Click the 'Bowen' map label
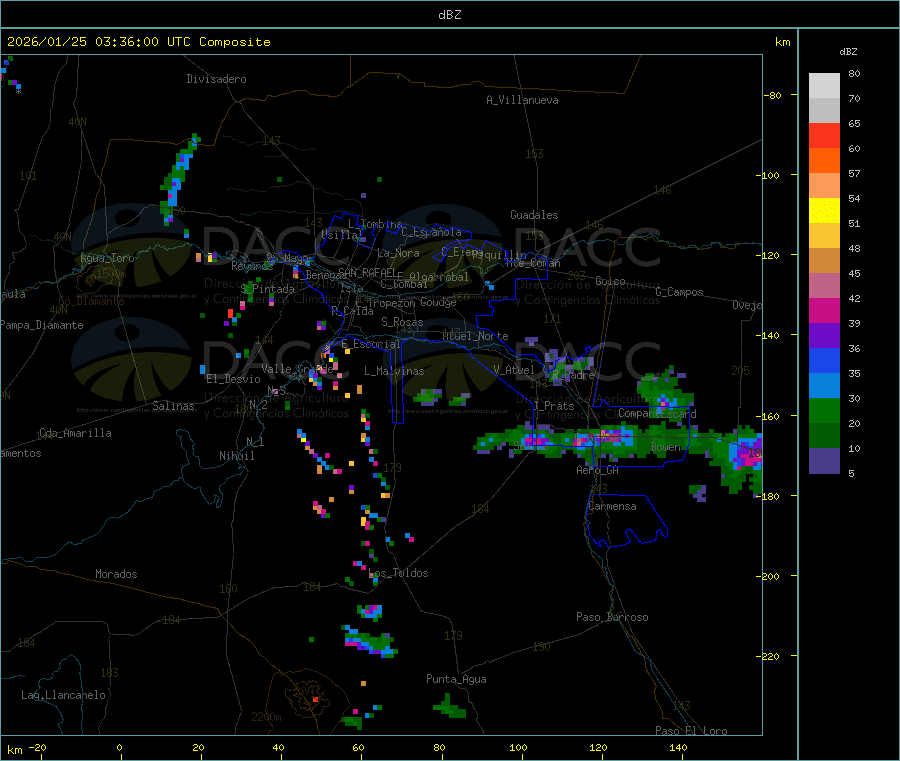Viewport: 900px width, 761px height. coord(666,447)
